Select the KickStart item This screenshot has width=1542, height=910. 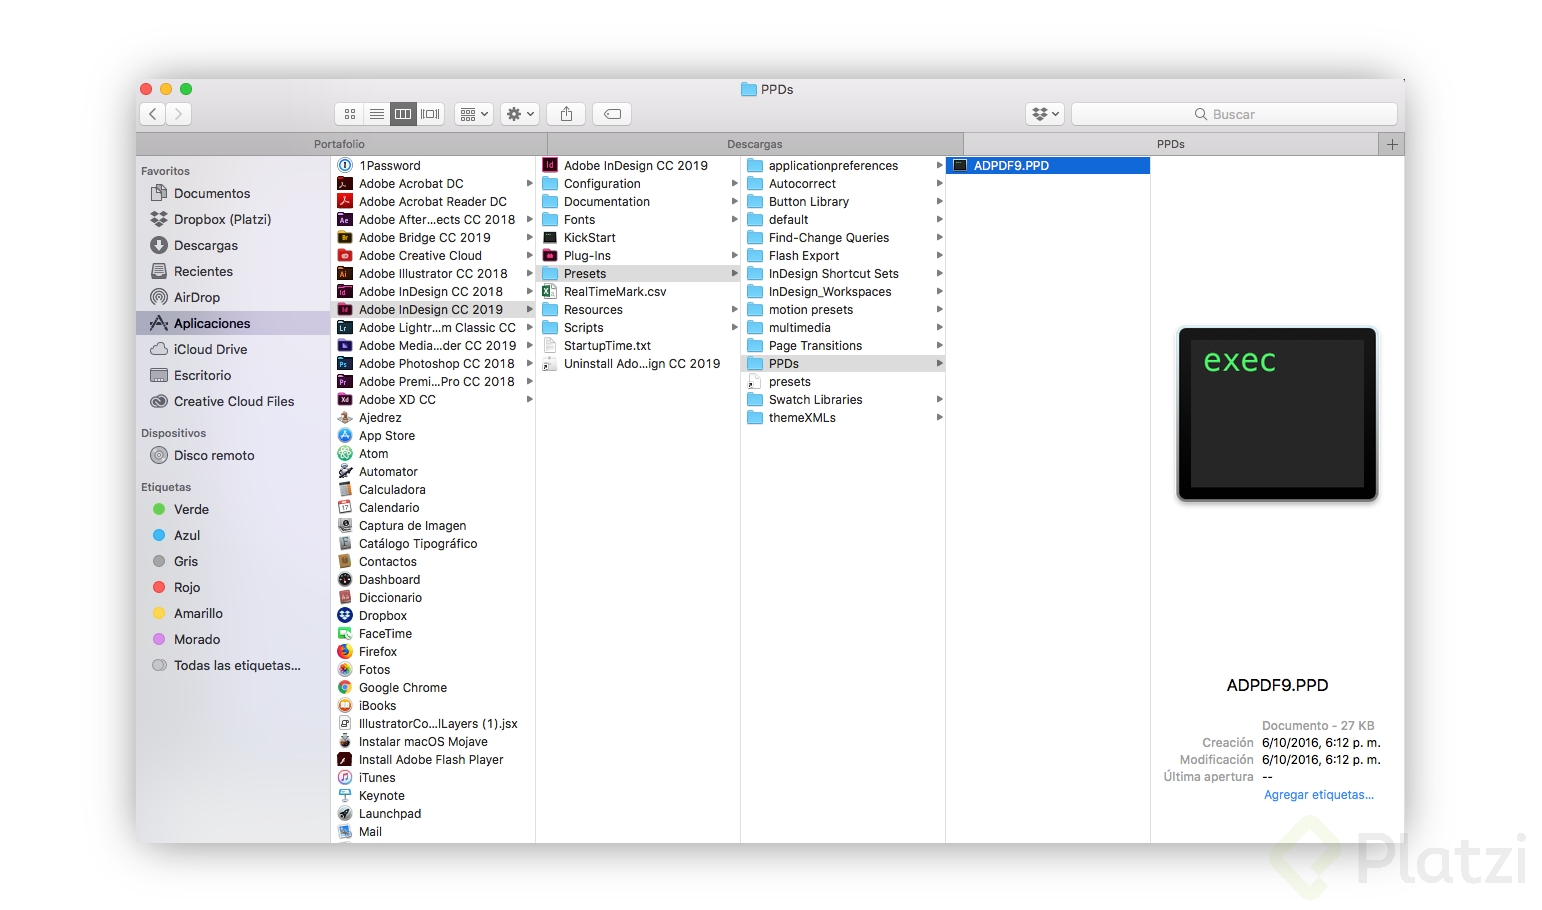(639, 237)
